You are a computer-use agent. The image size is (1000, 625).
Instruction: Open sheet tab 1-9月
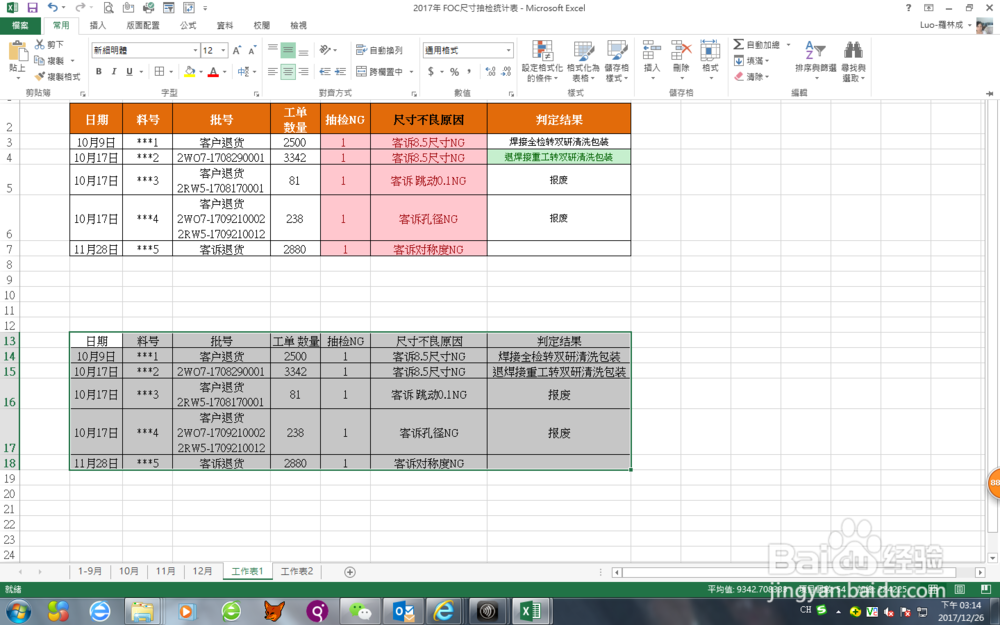tap(90, 571)
